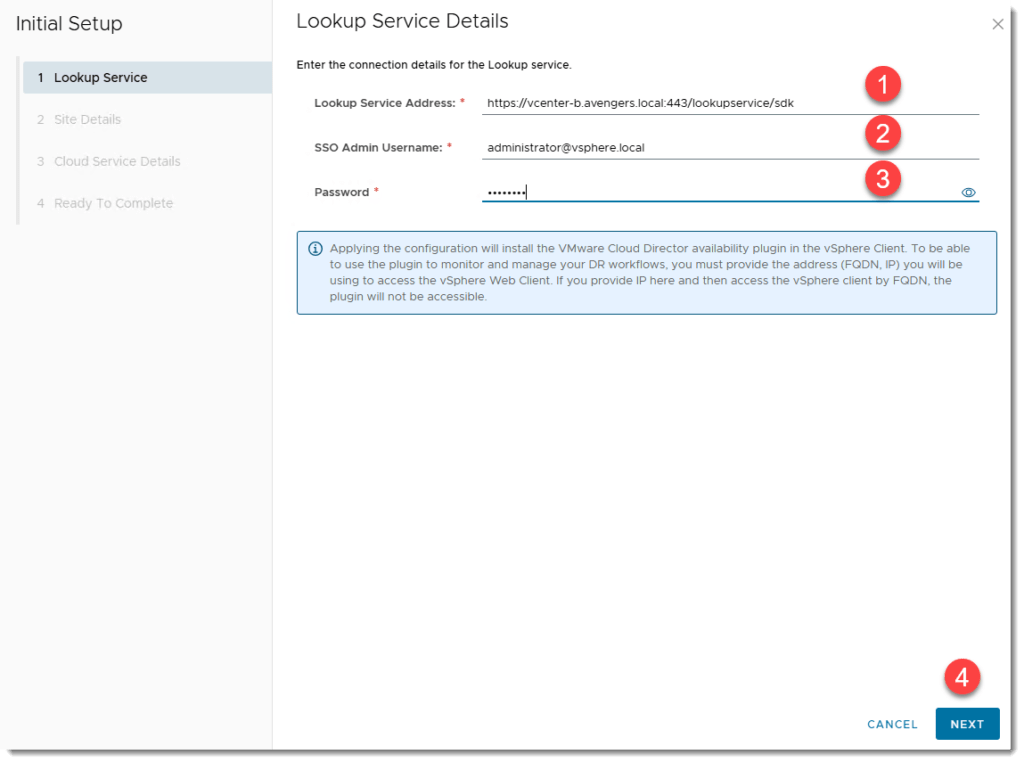This screenshot has width=1024, height=763.
Task: Show password using the eye icon
Action: 968,193
